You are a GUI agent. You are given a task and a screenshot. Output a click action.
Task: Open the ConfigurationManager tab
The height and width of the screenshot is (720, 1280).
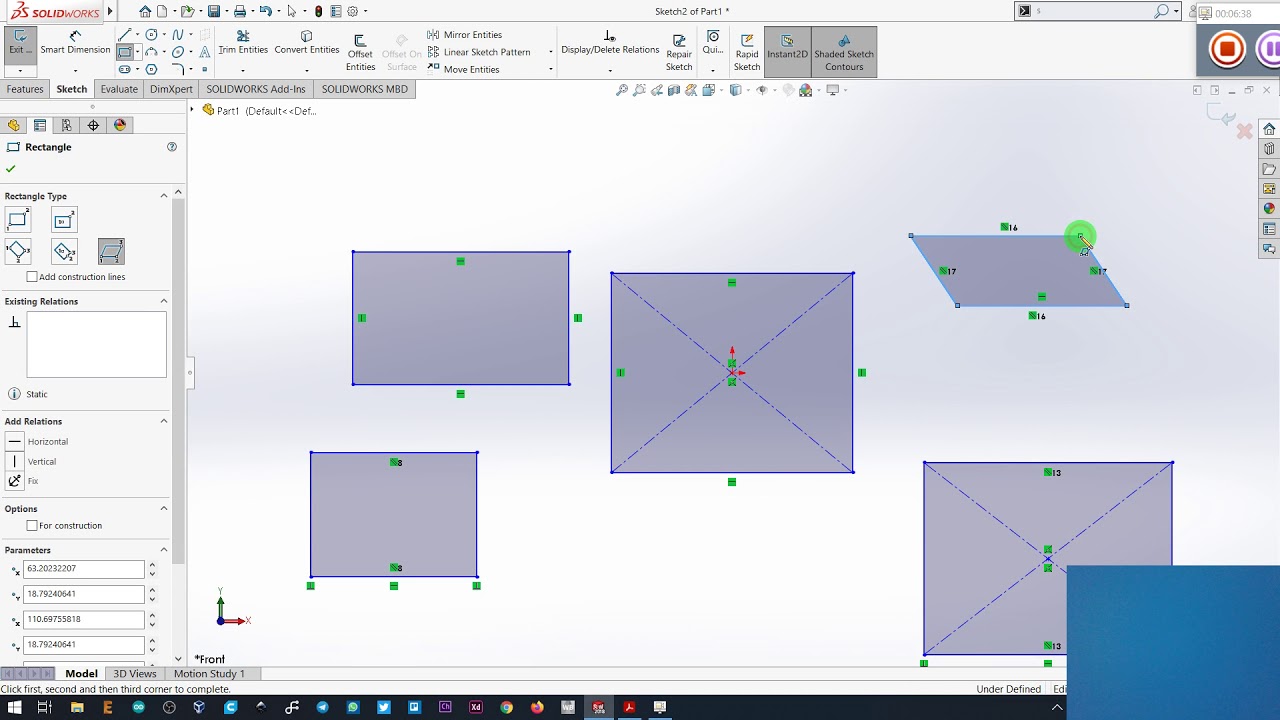pyautogui.click(x=67, y=125)
